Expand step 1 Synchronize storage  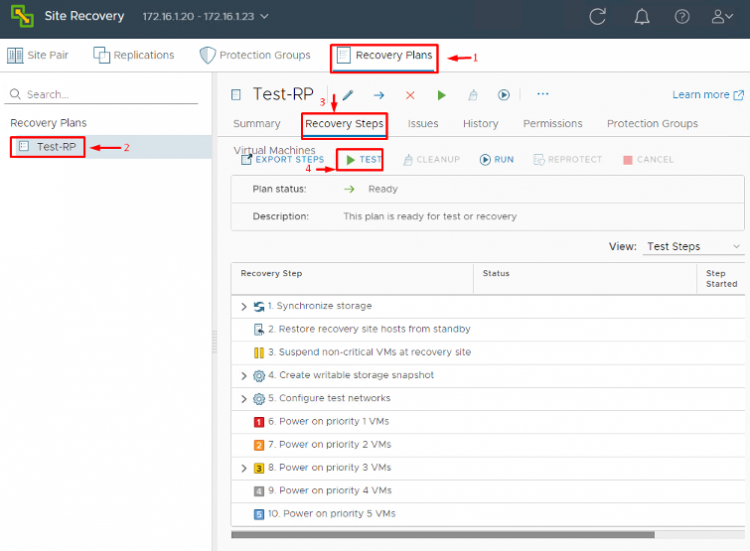243,307
